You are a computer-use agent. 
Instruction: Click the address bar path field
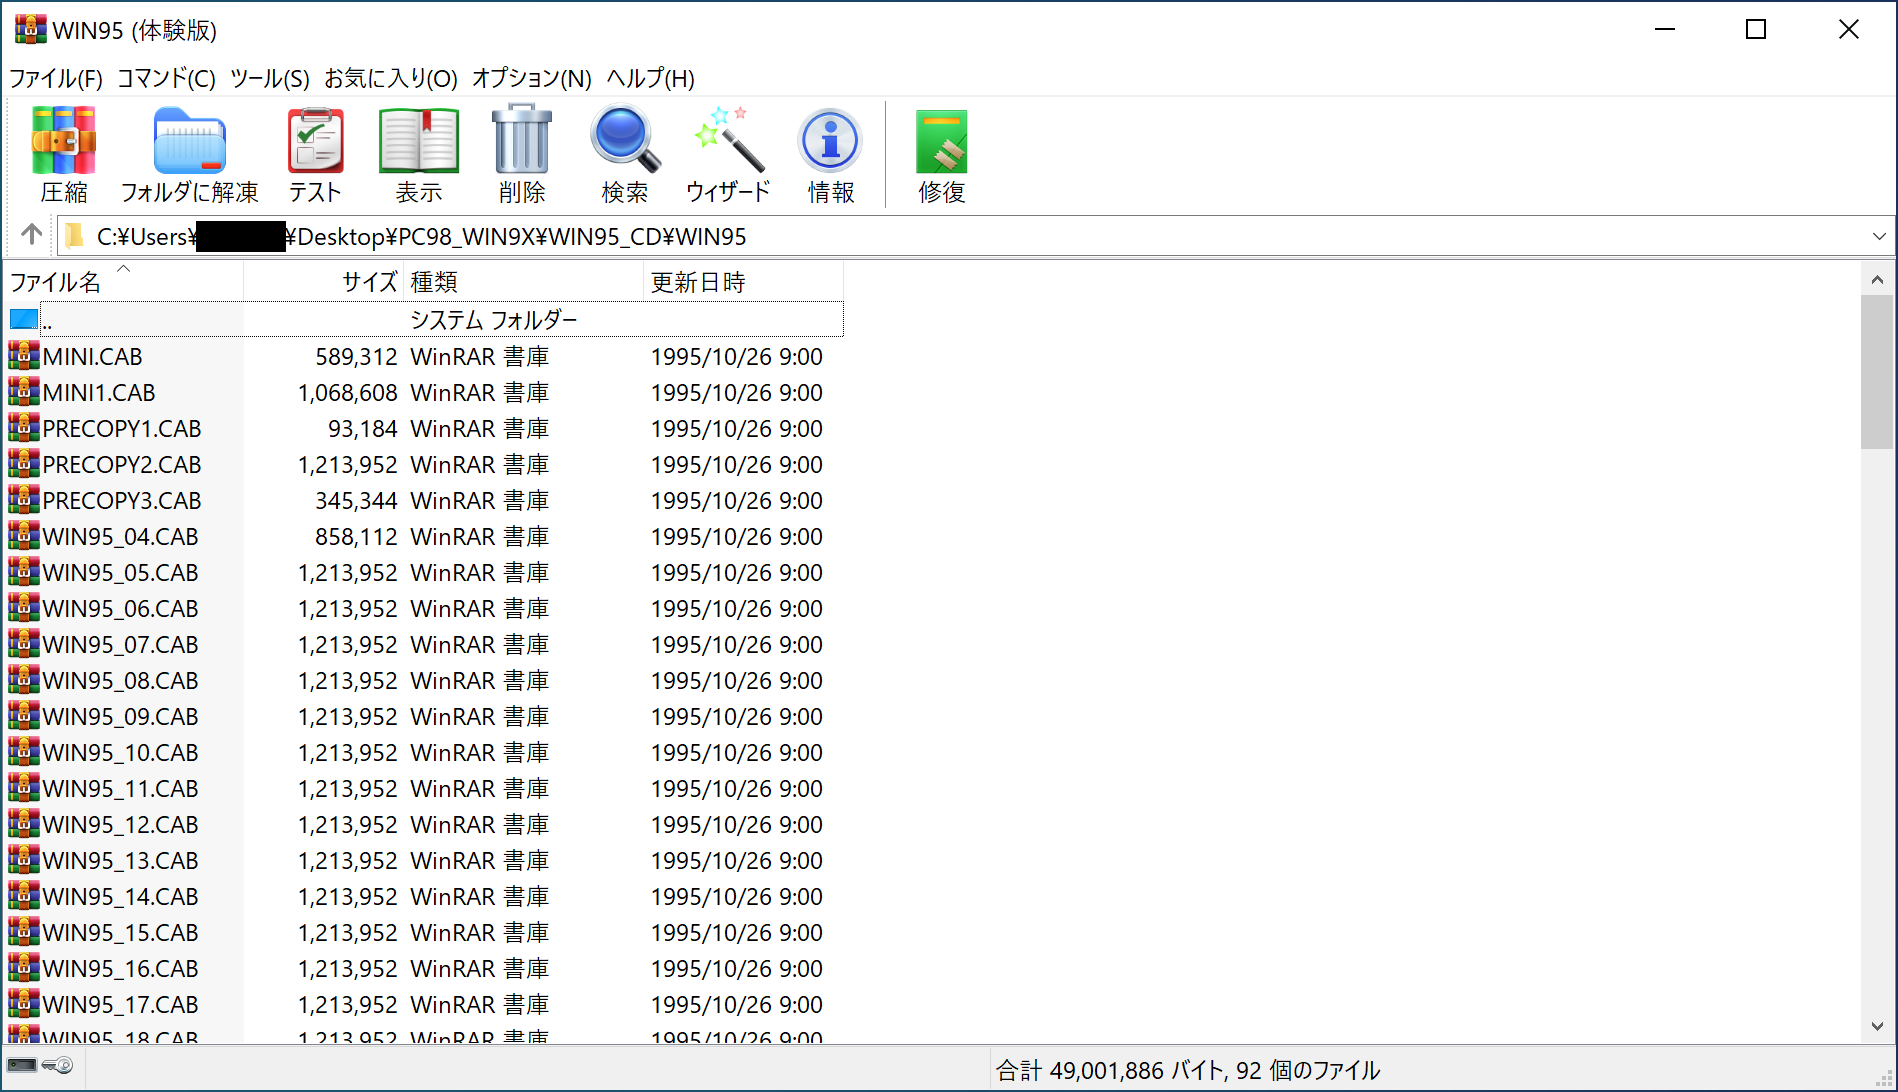pyautogui.click(x=976, y=236)
